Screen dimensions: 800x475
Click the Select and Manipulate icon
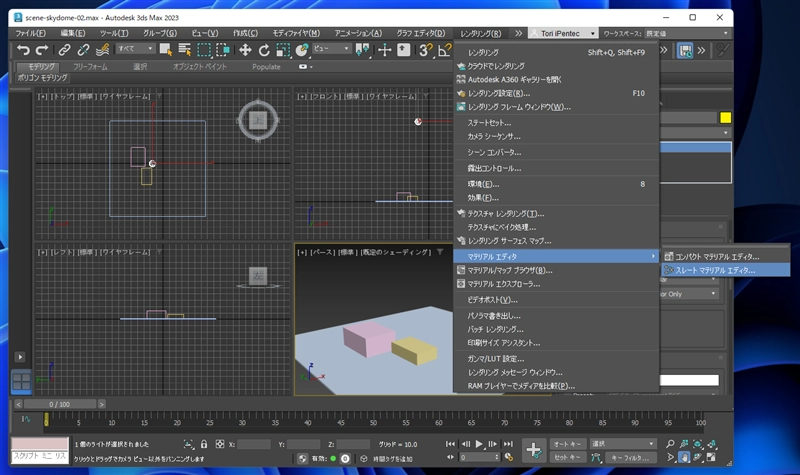[384, 50]
